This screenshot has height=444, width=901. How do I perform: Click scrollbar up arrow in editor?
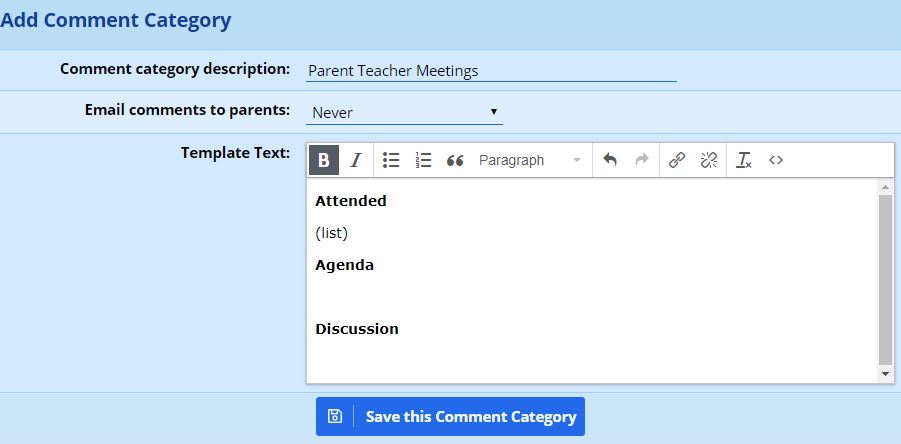[886, 187]
